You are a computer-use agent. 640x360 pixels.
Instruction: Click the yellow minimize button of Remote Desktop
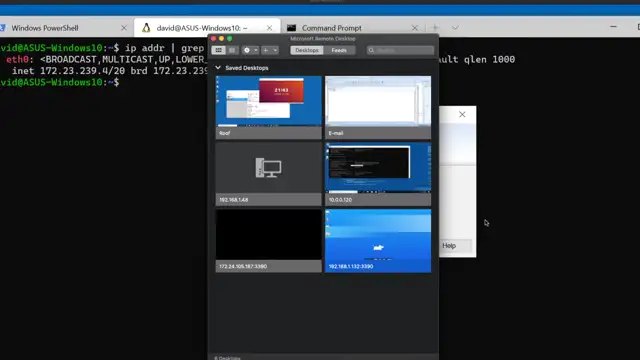tap(222, 38)
